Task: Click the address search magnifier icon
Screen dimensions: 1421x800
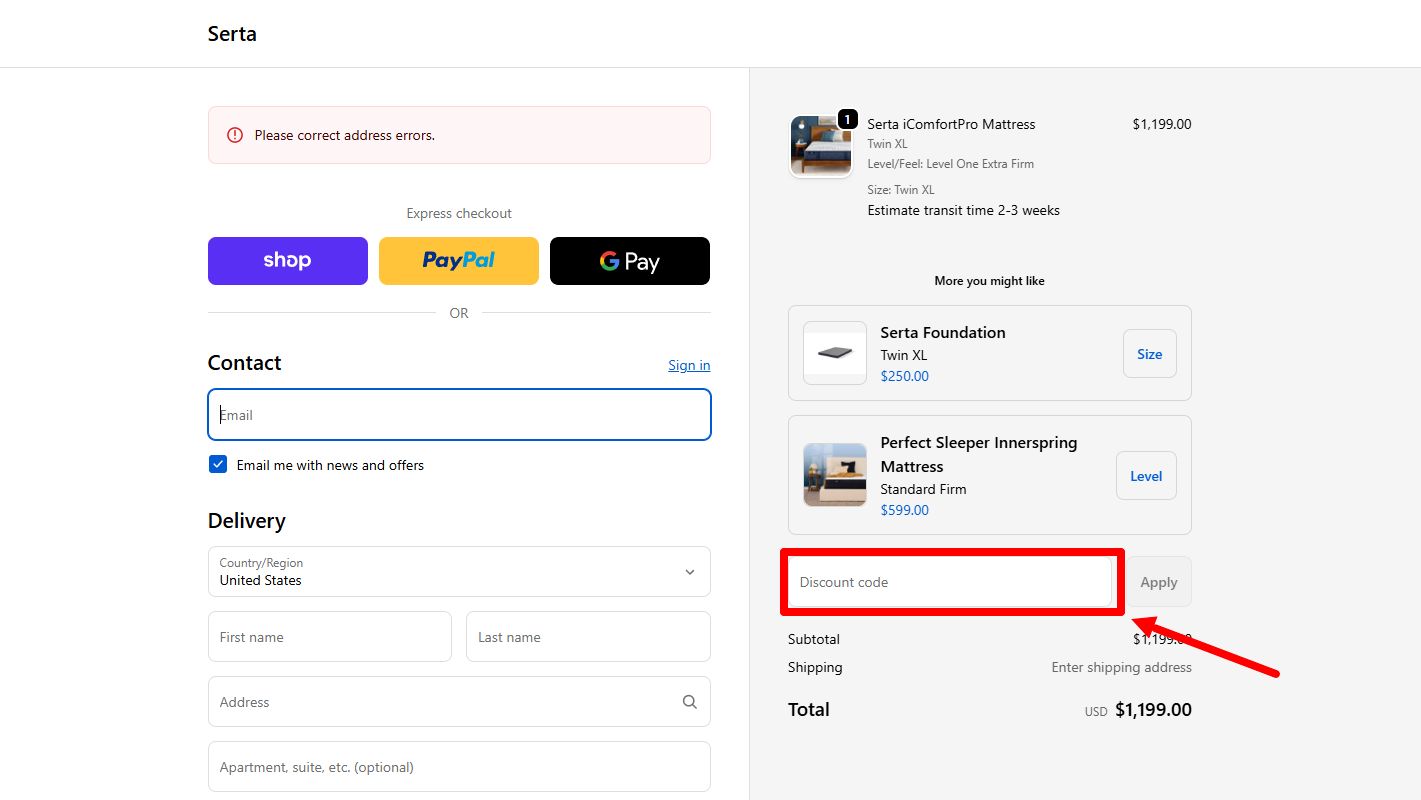Action: [x=690, y=702]
